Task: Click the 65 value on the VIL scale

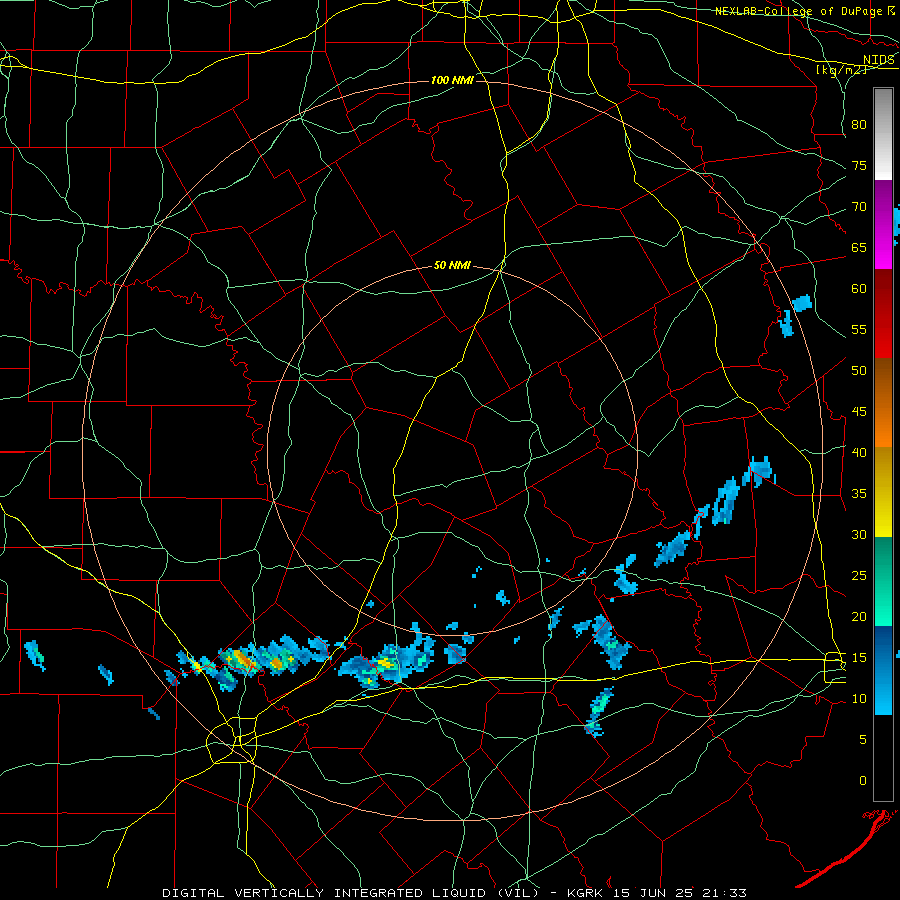Action: coord(859,248)
